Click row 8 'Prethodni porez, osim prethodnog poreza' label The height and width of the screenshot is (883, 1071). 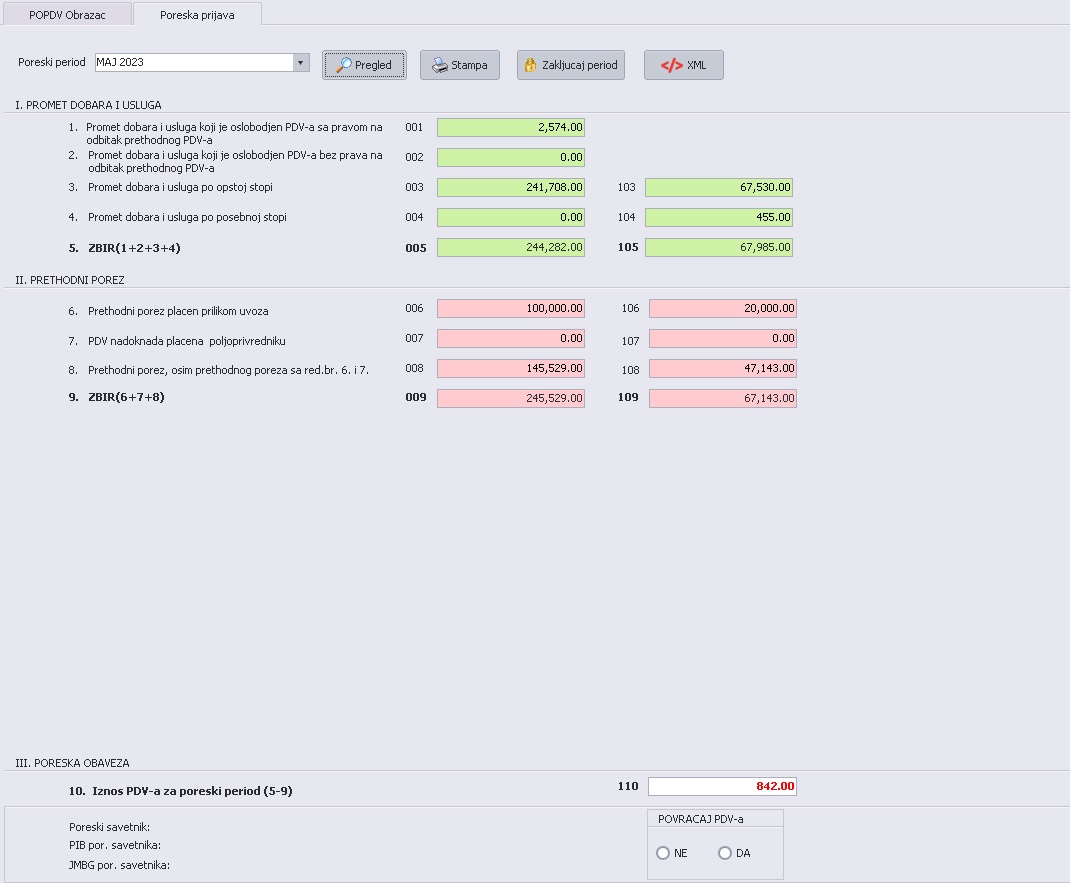pyautogui.click(x=228, y=370)
